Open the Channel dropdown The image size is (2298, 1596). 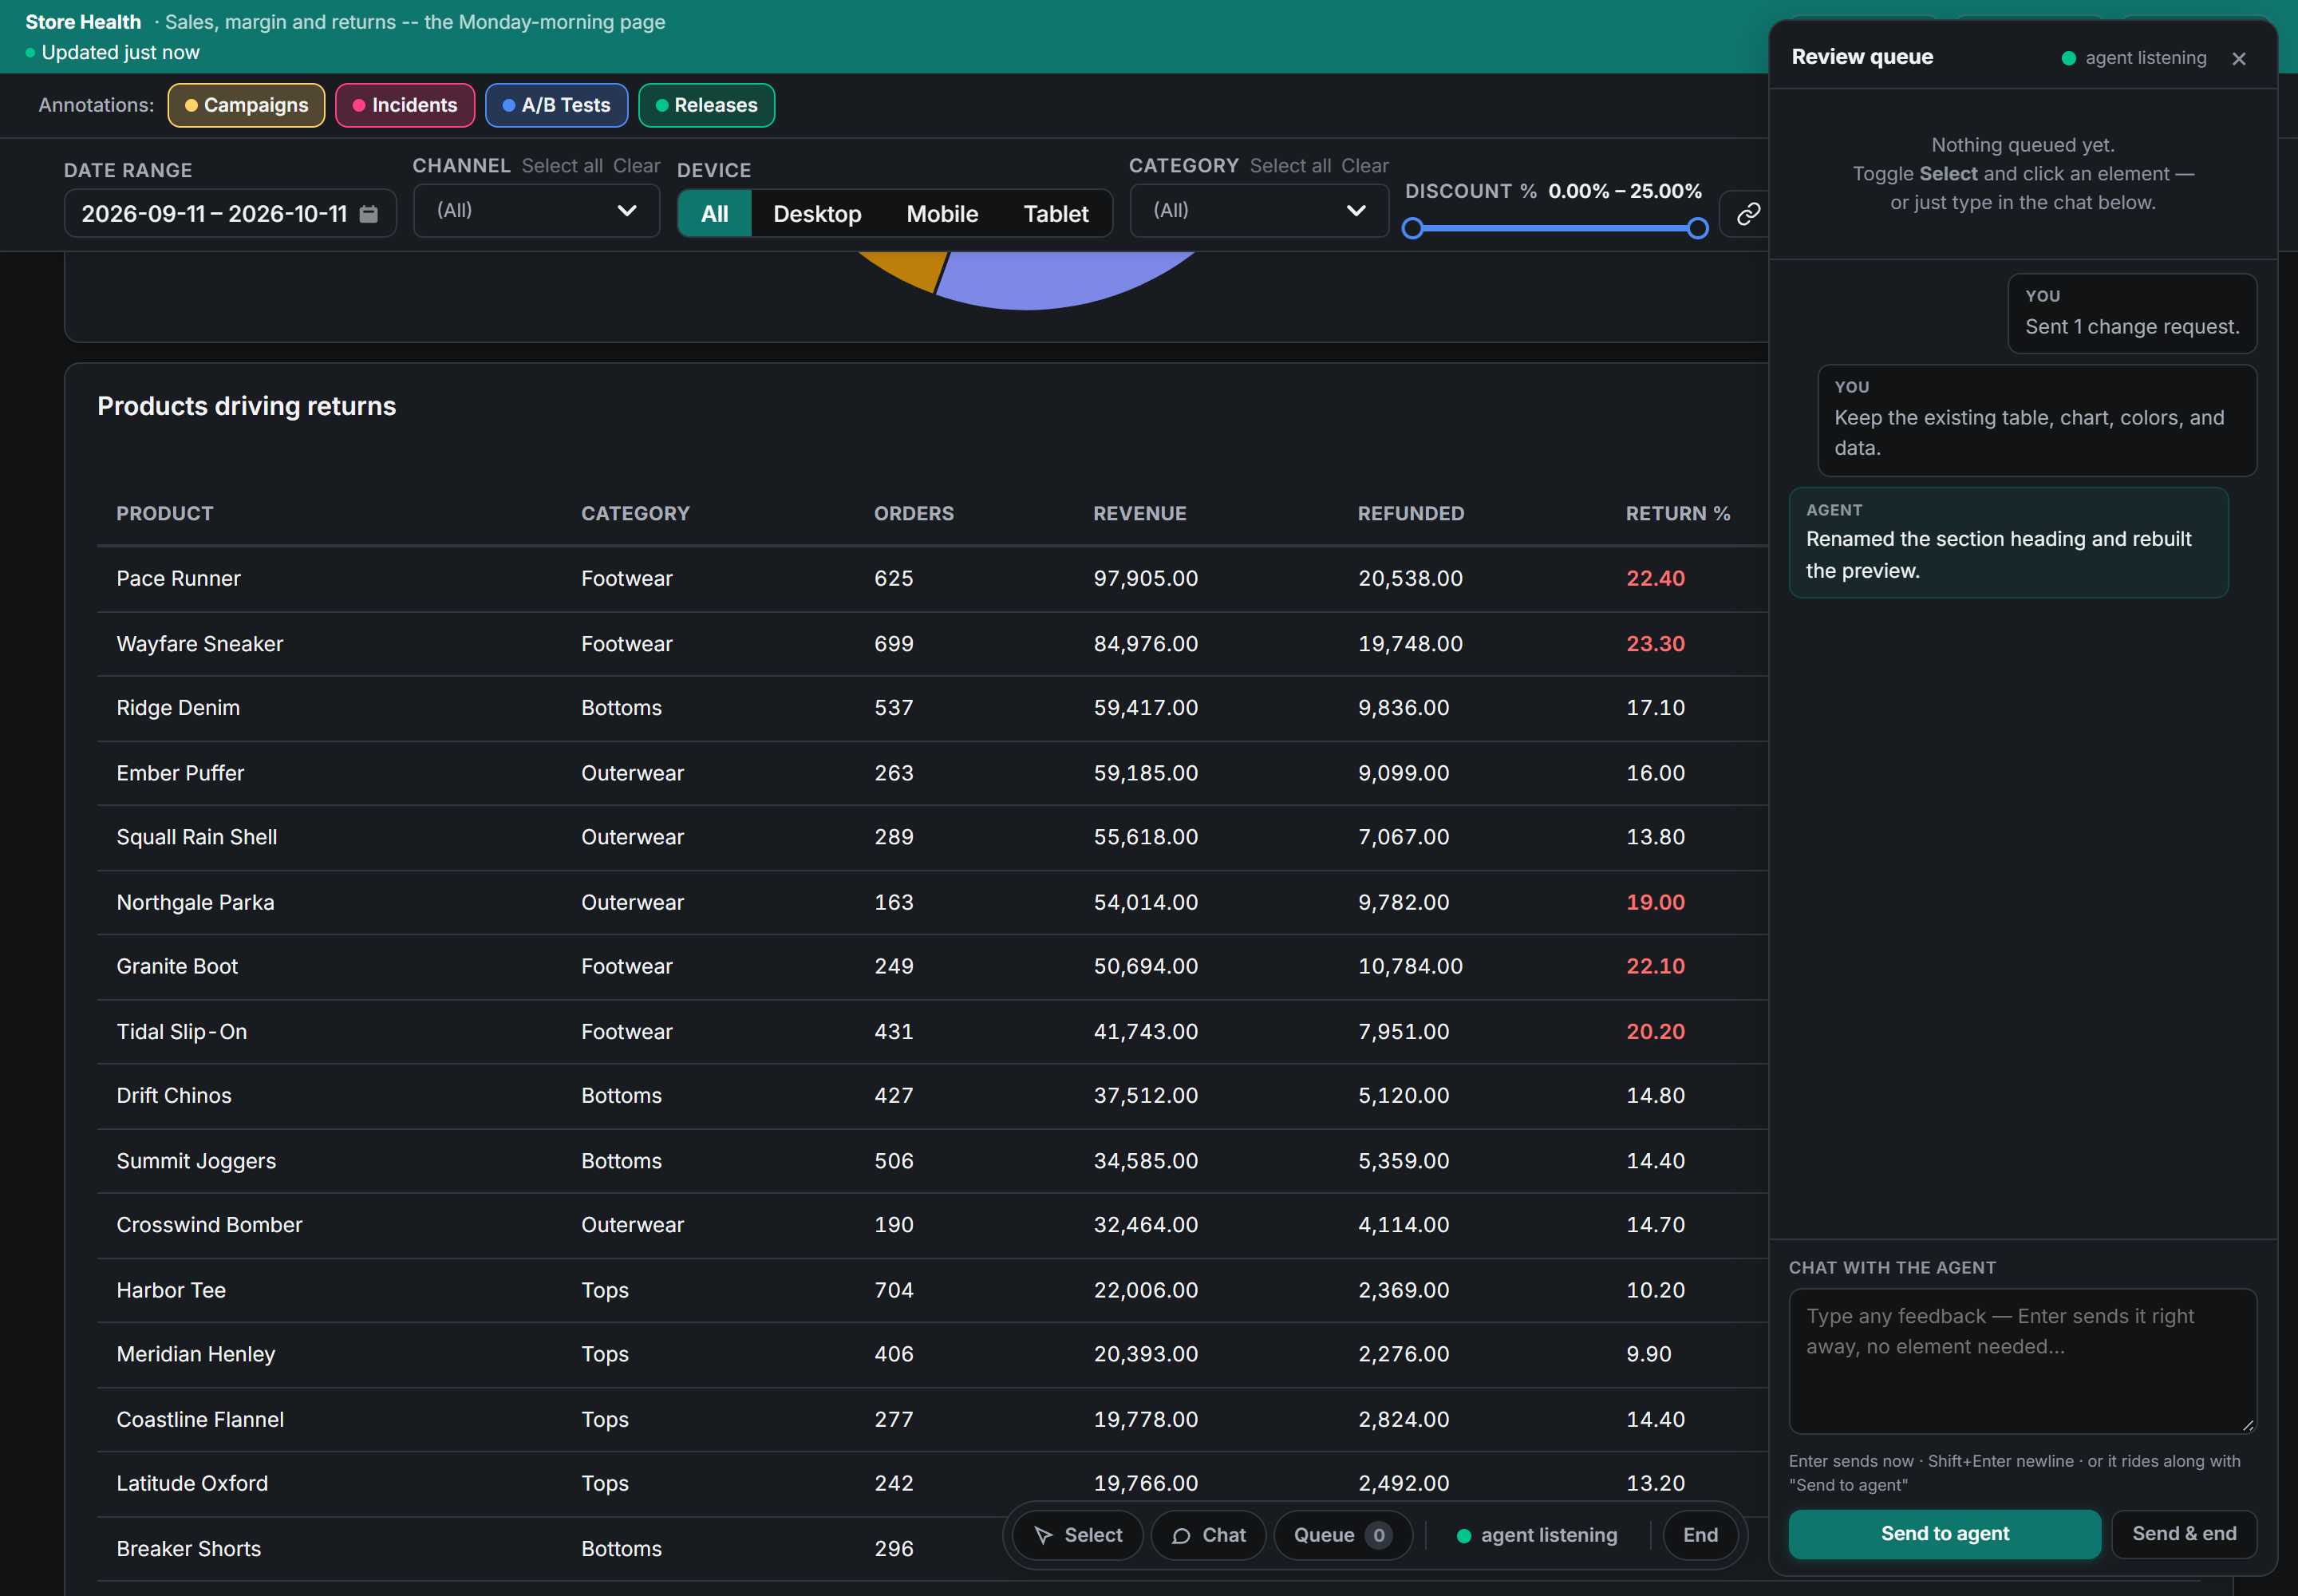536,211
